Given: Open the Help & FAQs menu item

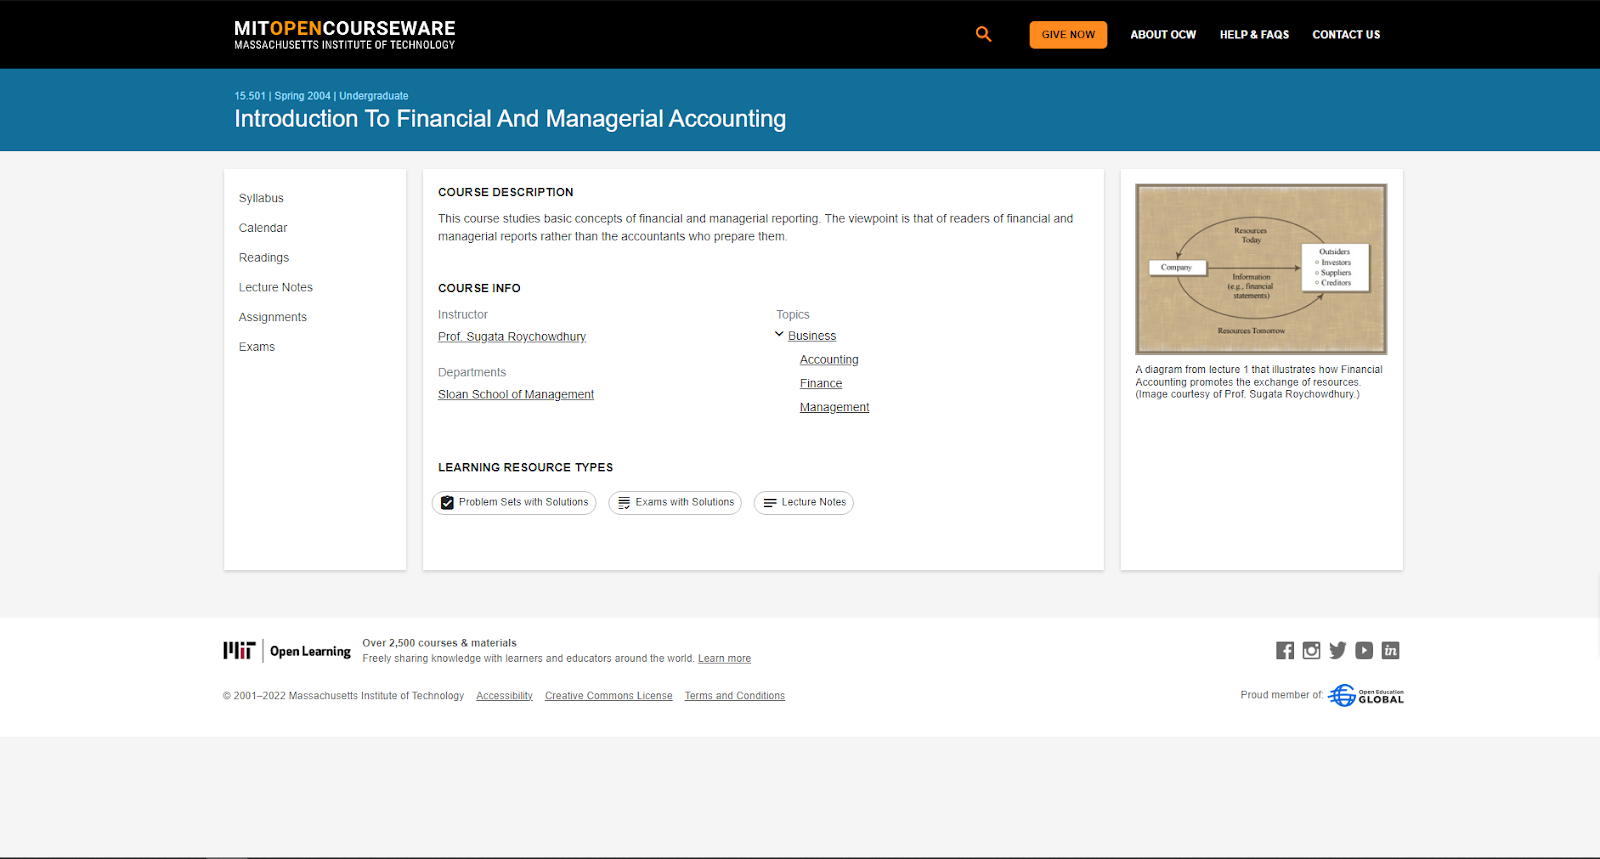Looking at the screenshot, I should (1254, 35).
